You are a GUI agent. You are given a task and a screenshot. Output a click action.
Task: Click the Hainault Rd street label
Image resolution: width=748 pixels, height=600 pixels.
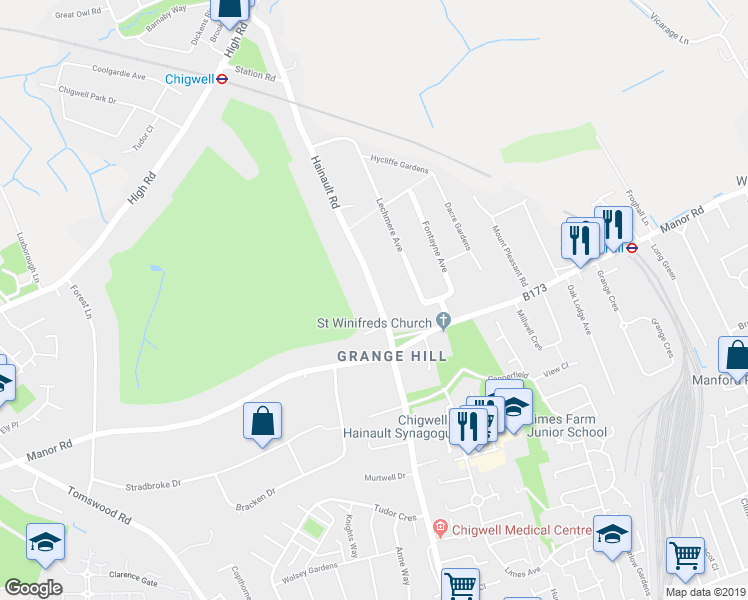coord(325,182)
